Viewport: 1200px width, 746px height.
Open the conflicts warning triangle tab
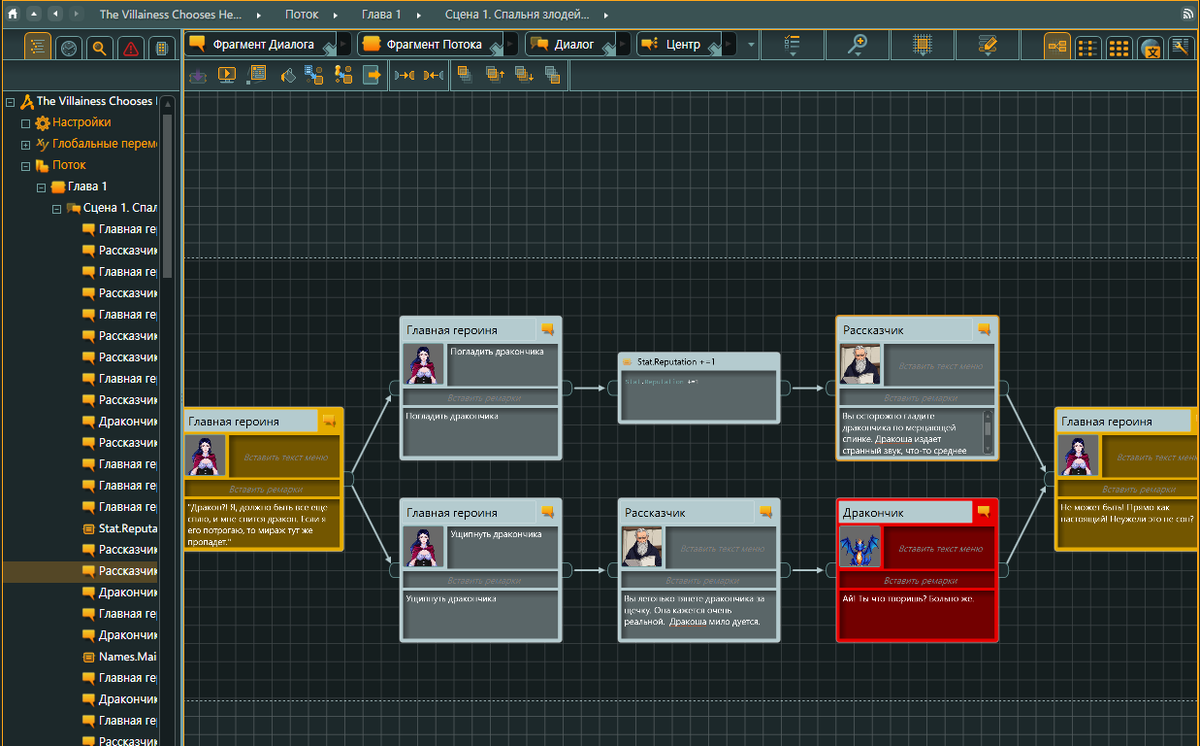pos(130,47)
